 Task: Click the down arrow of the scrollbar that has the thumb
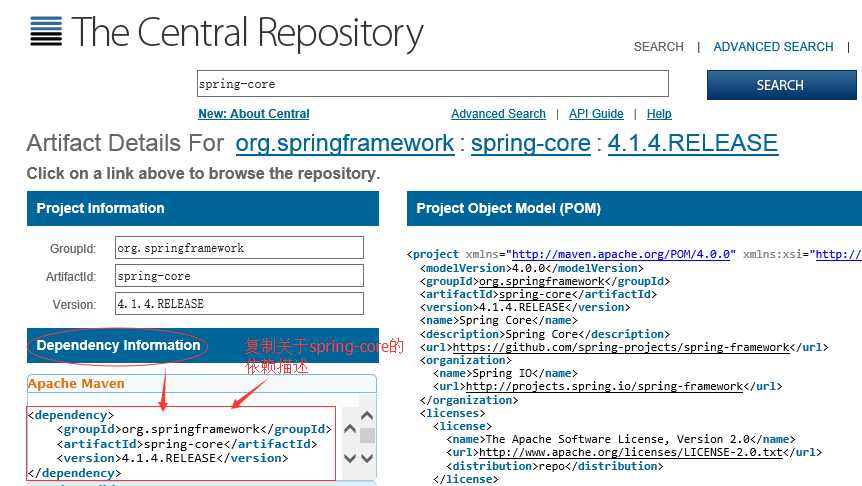click(x=367, y=458)
